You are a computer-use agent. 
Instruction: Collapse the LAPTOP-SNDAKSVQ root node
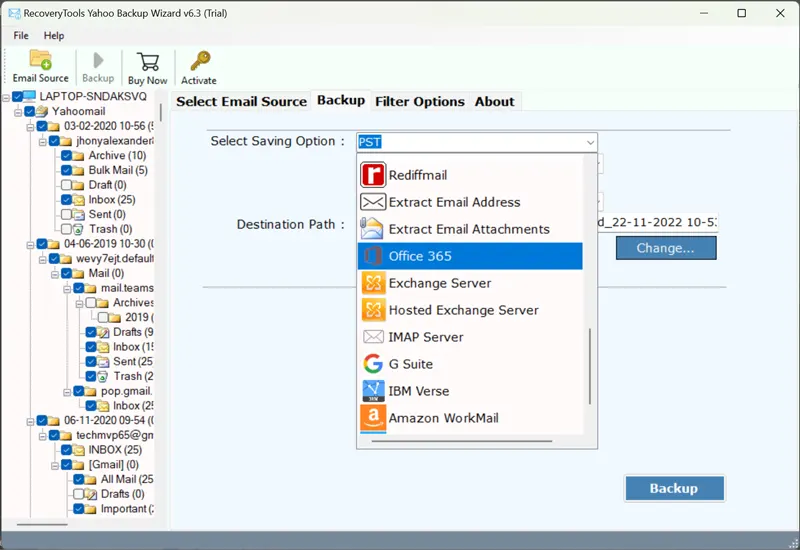click(7, 97)
